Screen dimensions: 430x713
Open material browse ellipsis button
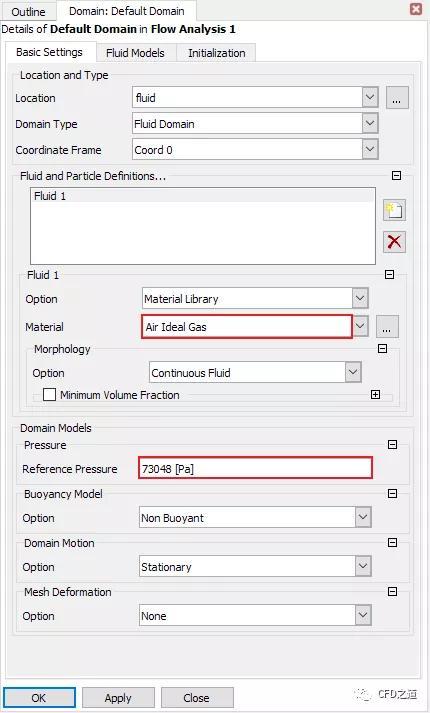[387, 326]
